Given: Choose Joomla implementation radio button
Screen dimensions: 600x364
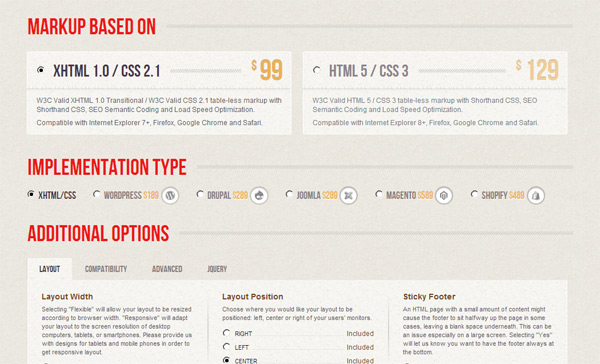Looking at the screenshot, I should [289, 194].
